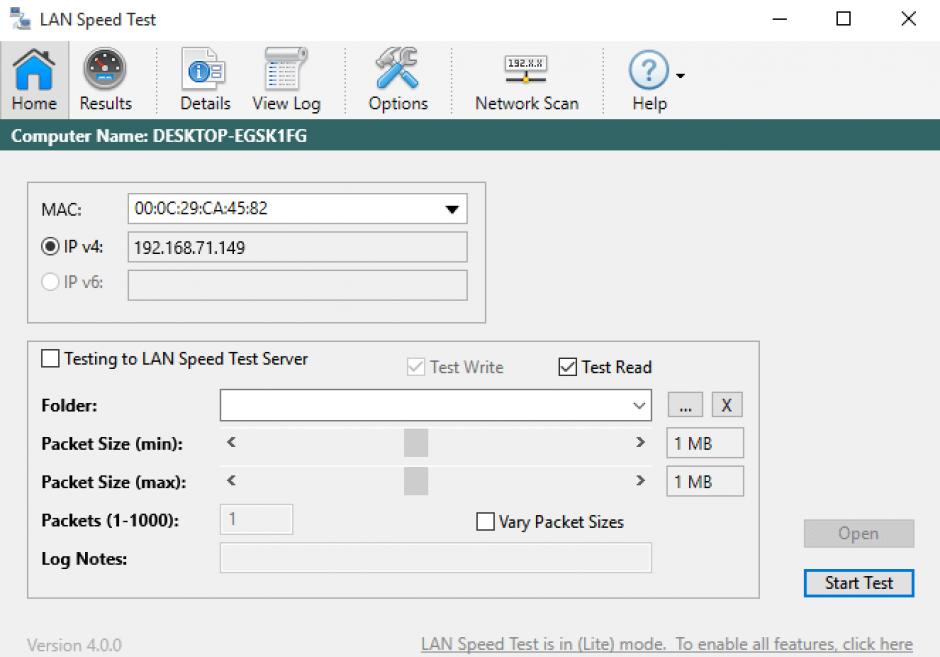Click the Help question mark icon

point(648,72)
